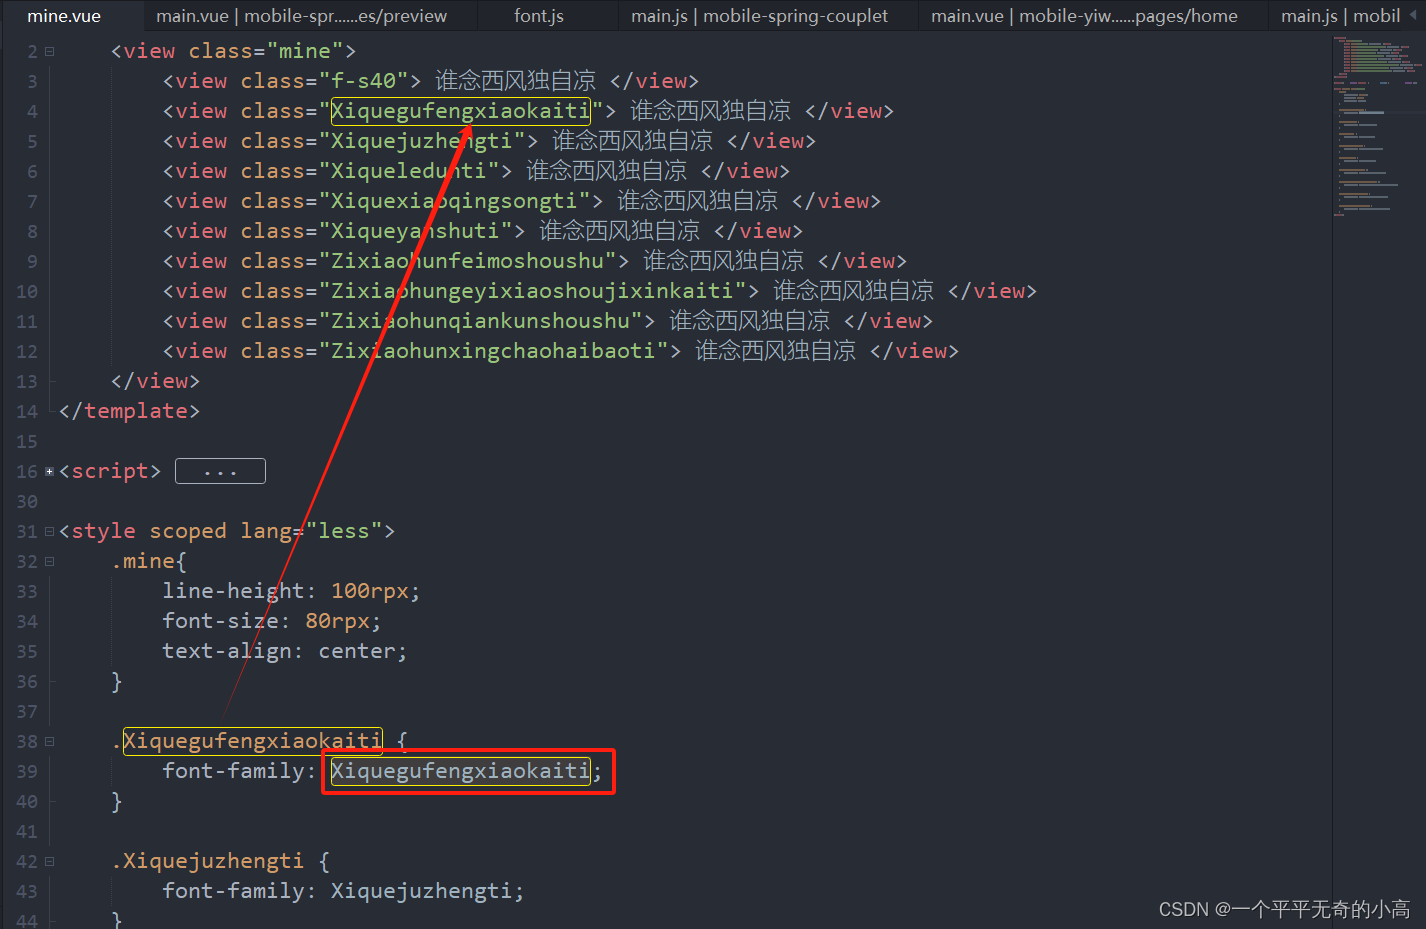Click the .Xiquejuzhengti selector on line 42
The width and height of the screenshot is (1426, 929).
tap(207, 861)
